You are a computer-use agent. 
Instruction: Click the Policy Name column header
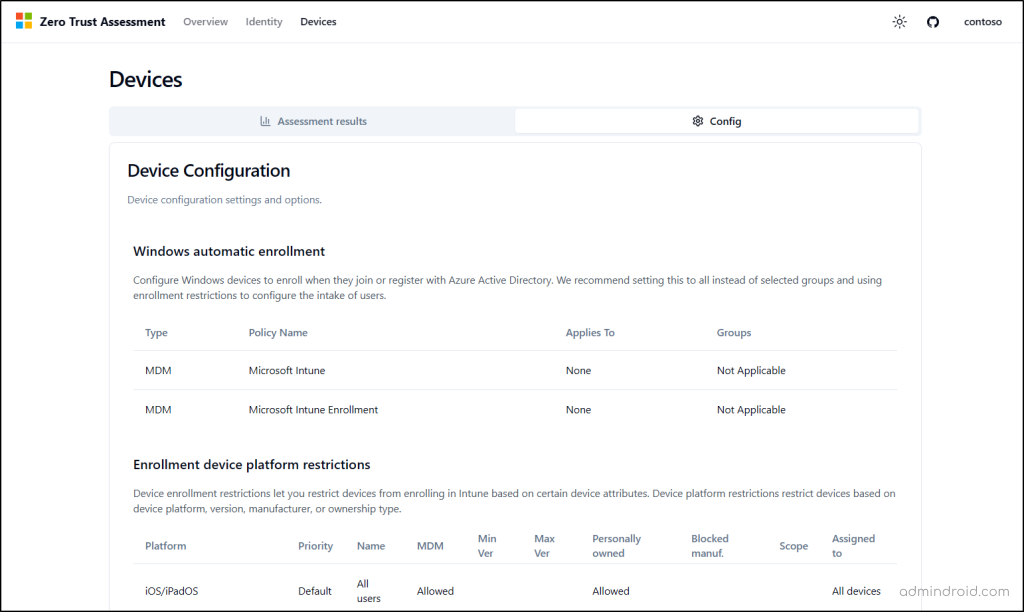pyautogui.click(x=278, y=332)
